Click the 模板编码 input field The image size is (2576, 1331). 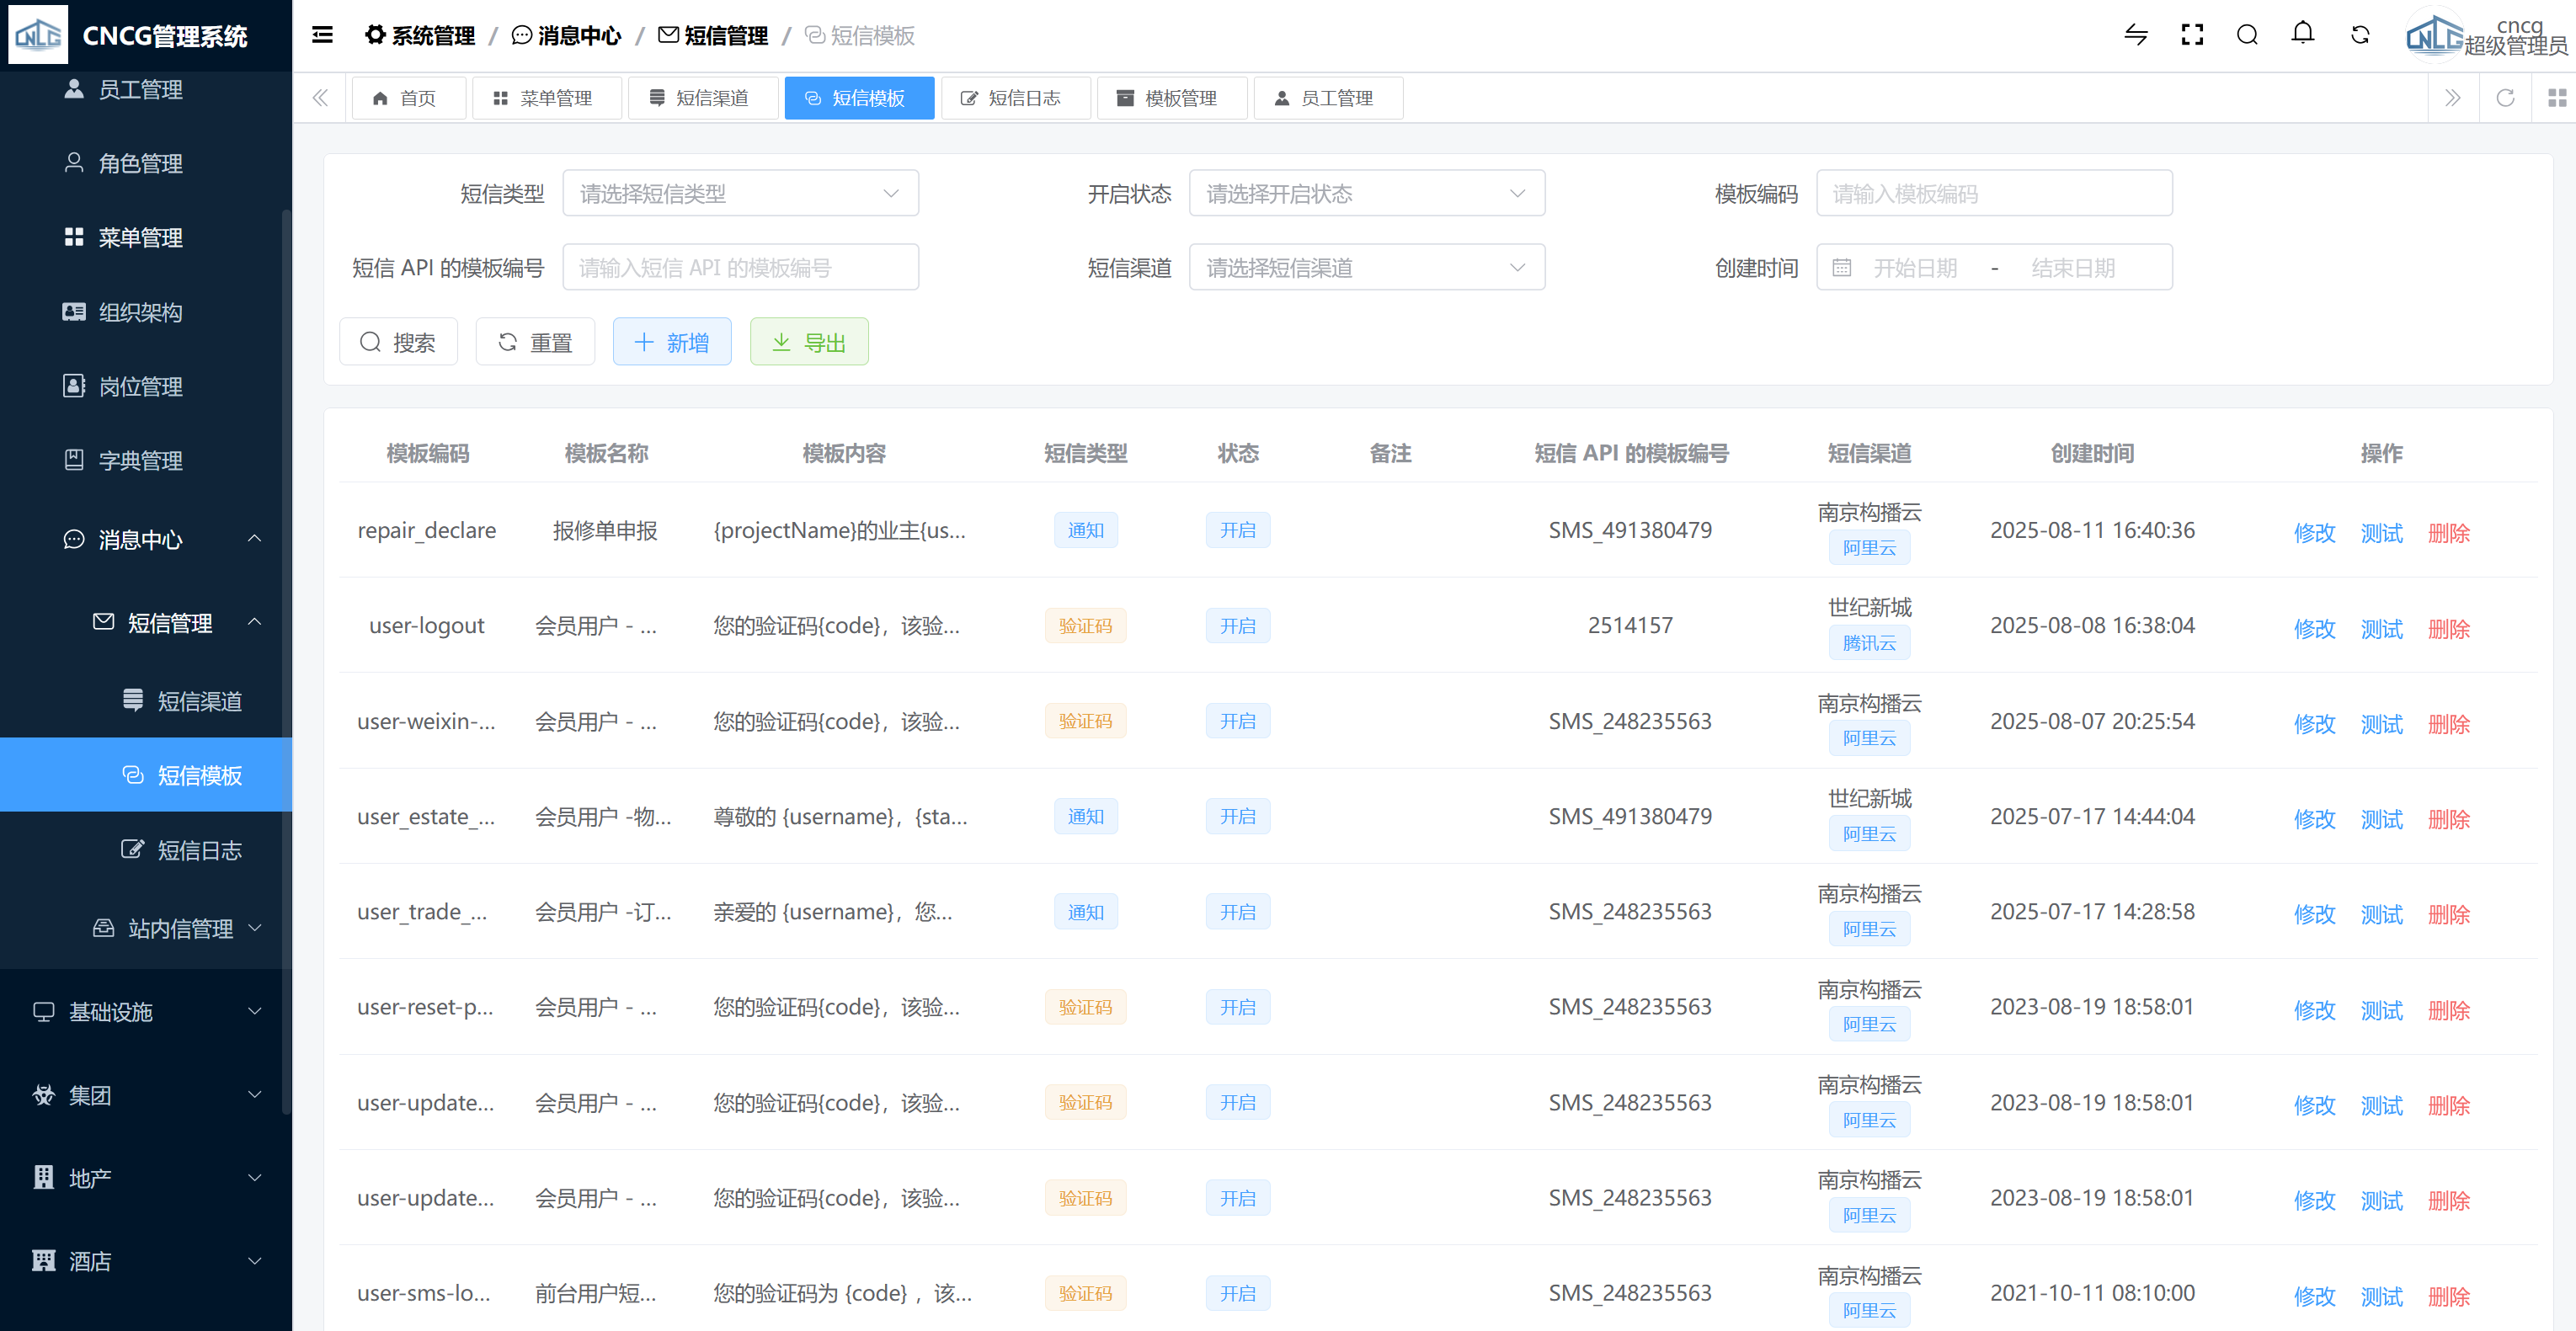pos(1993,193)
